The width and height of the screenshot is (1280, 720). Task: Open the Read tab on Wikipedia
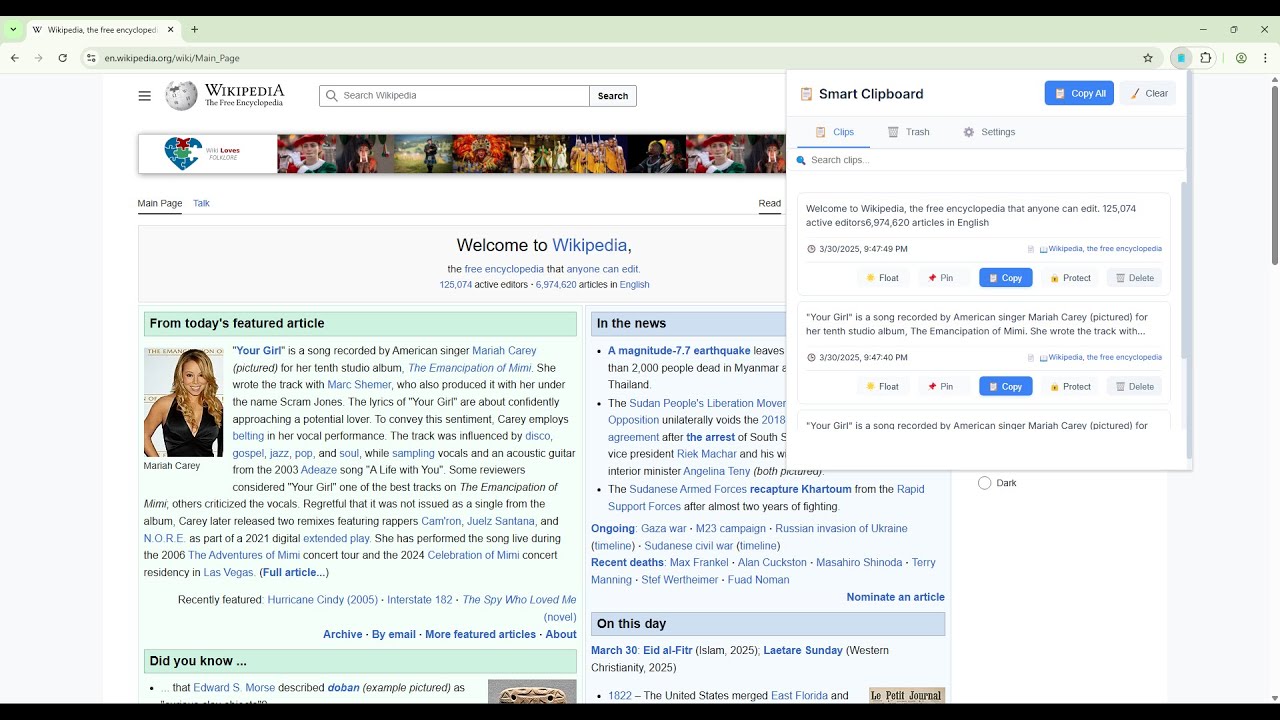(769, 203)
